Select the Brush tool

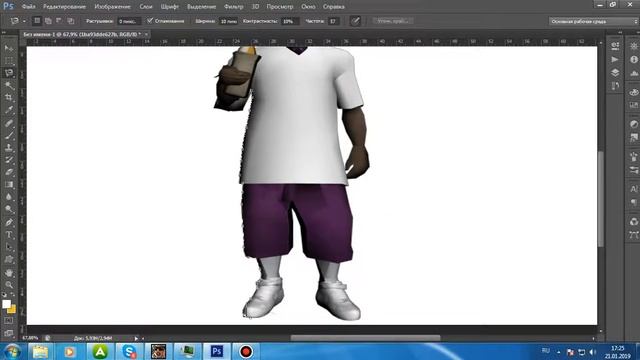(x=9, y=135)
